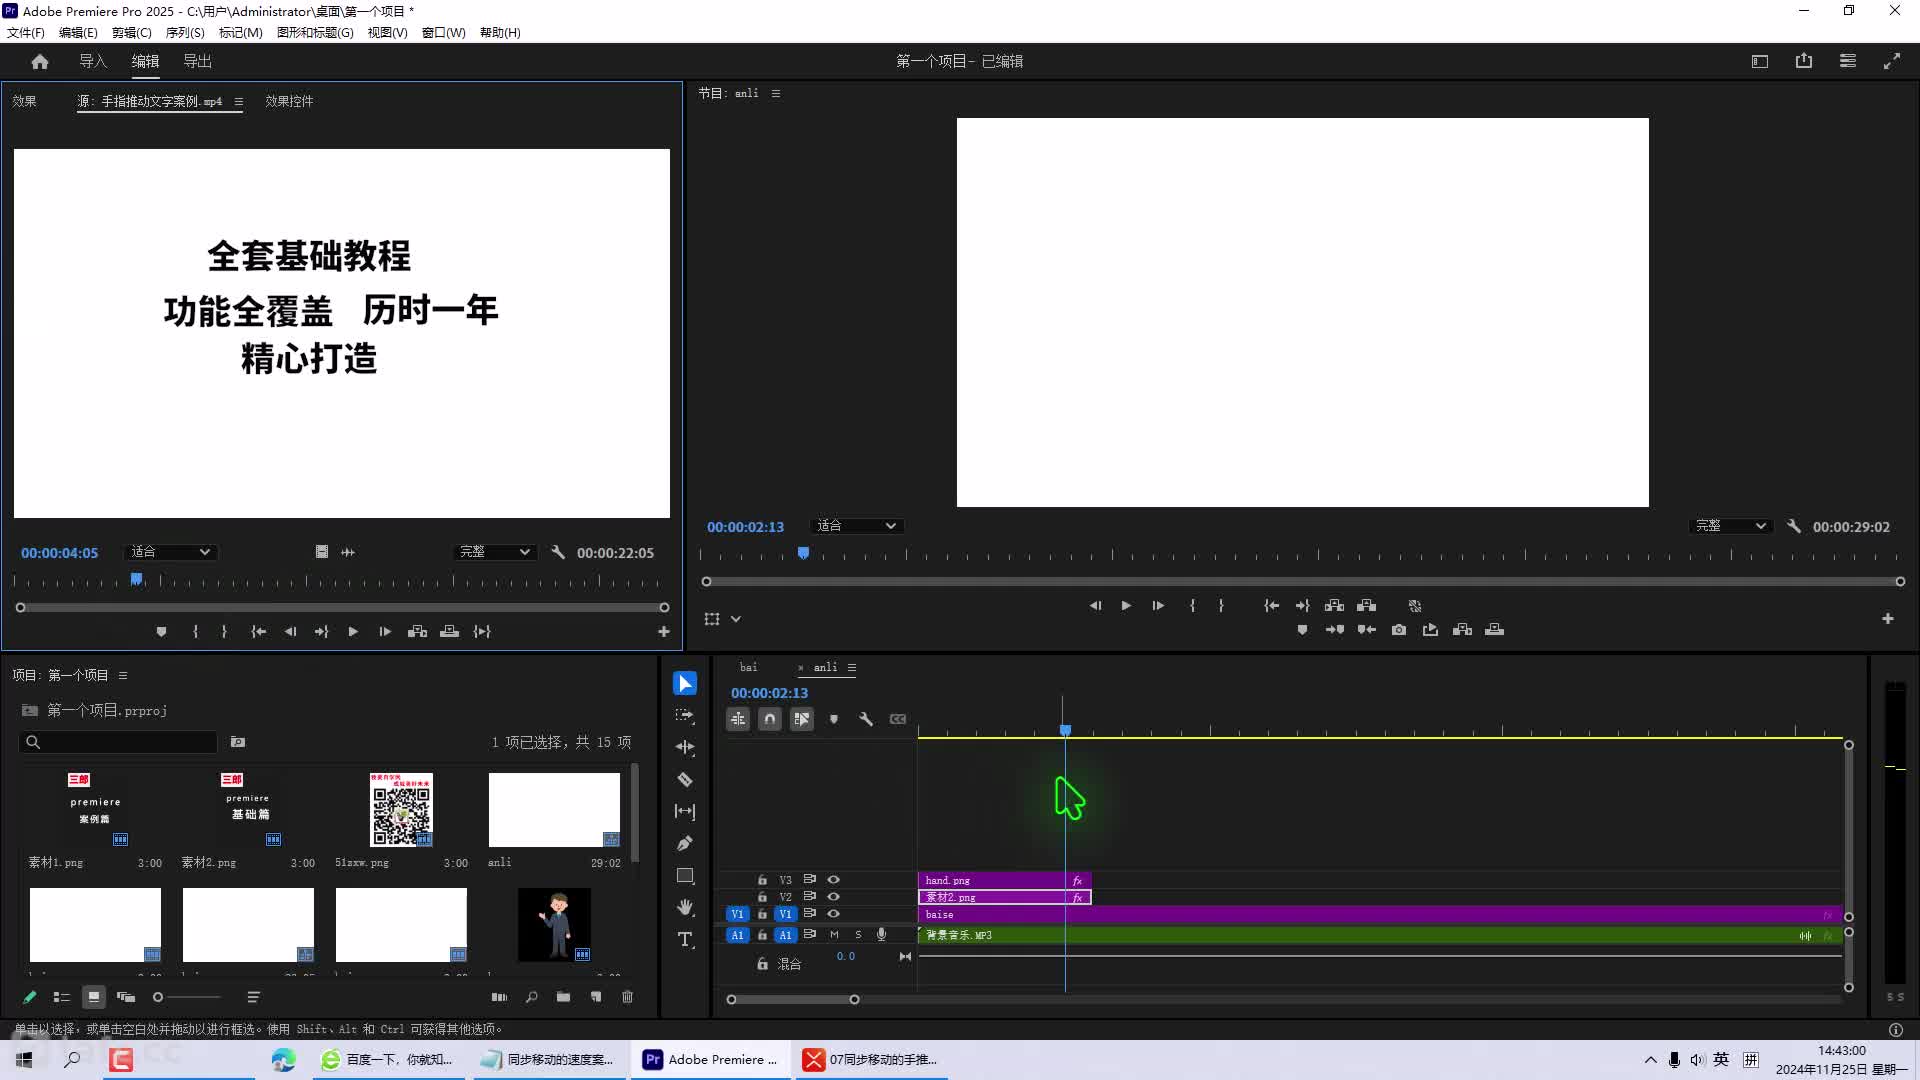Go to the Home screen icon

coord(40,61)
